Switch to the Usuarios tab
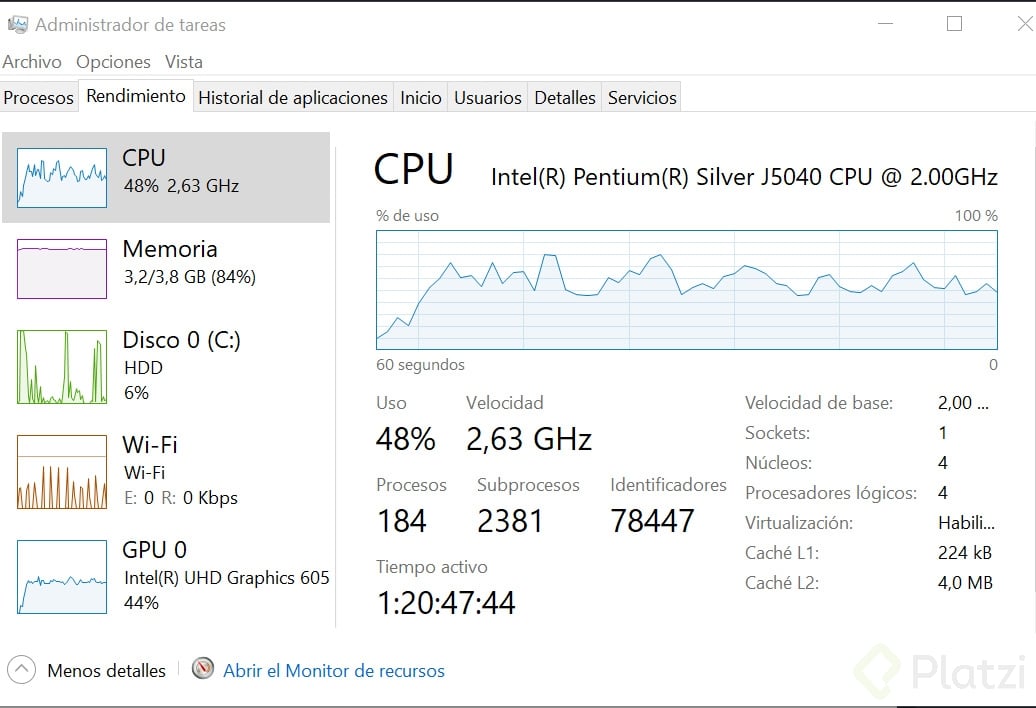 (488, 98)
